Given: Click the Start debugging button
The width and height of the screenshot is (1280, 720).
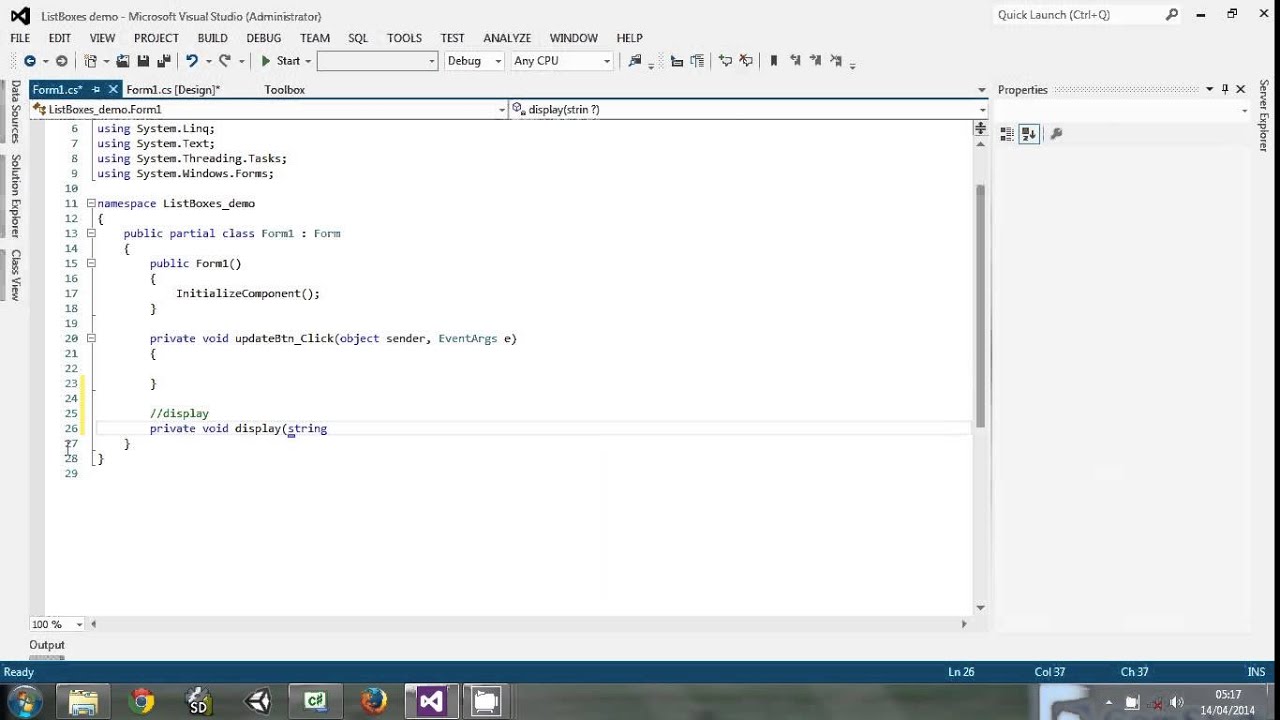Looking at the screenshot, I should point(281,61).
